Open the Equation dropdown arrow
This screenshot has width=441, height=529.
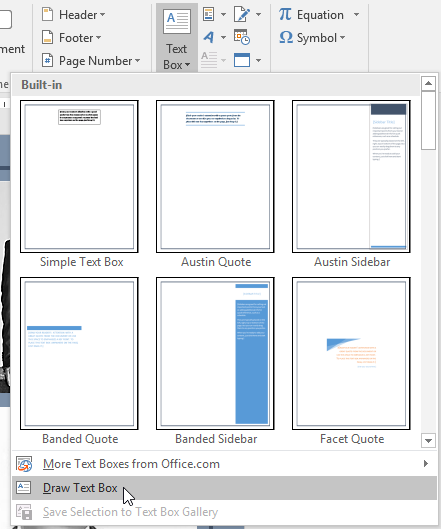tap(356, 15)
